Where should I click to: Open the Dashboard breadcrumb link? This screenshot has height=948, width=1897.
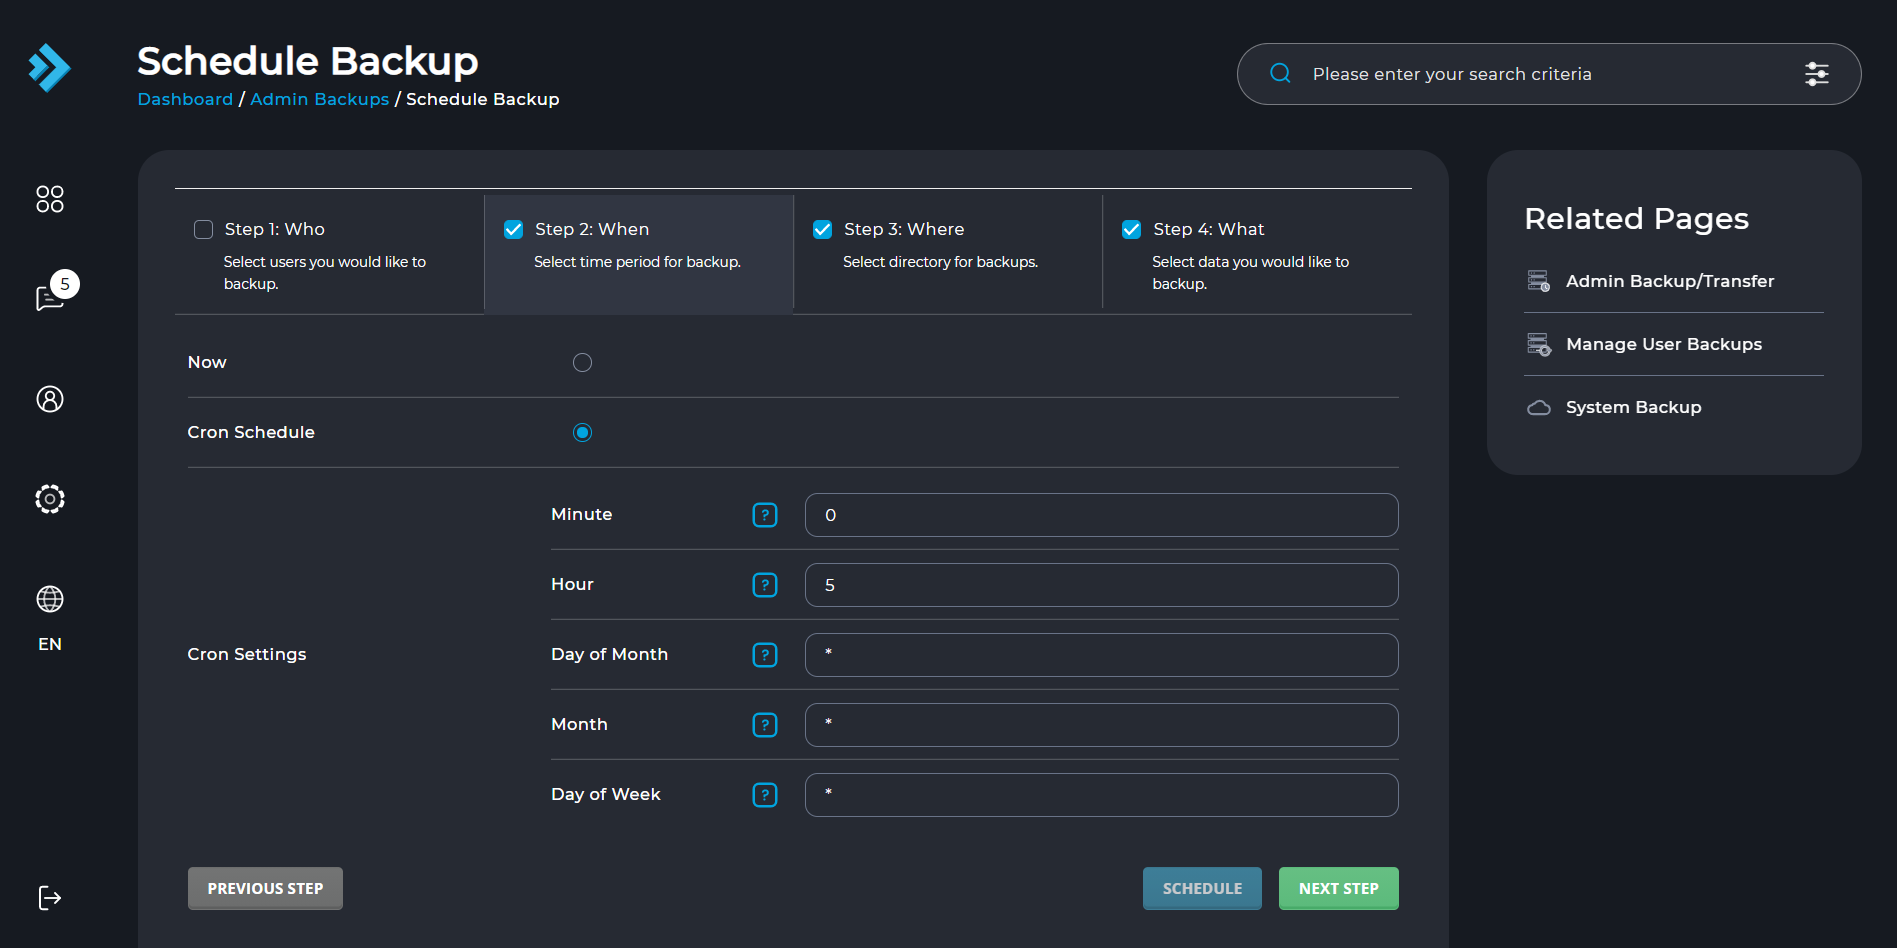tap(185, 99)
